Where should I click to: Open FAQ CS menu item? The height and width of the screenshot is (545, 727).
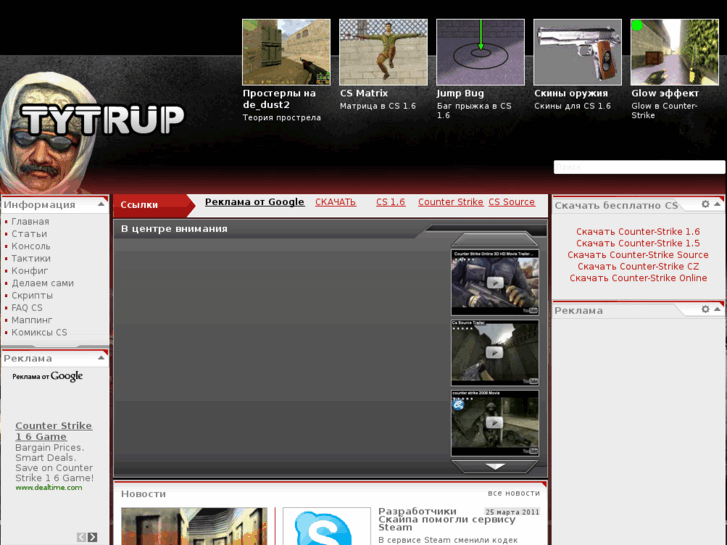27,308
